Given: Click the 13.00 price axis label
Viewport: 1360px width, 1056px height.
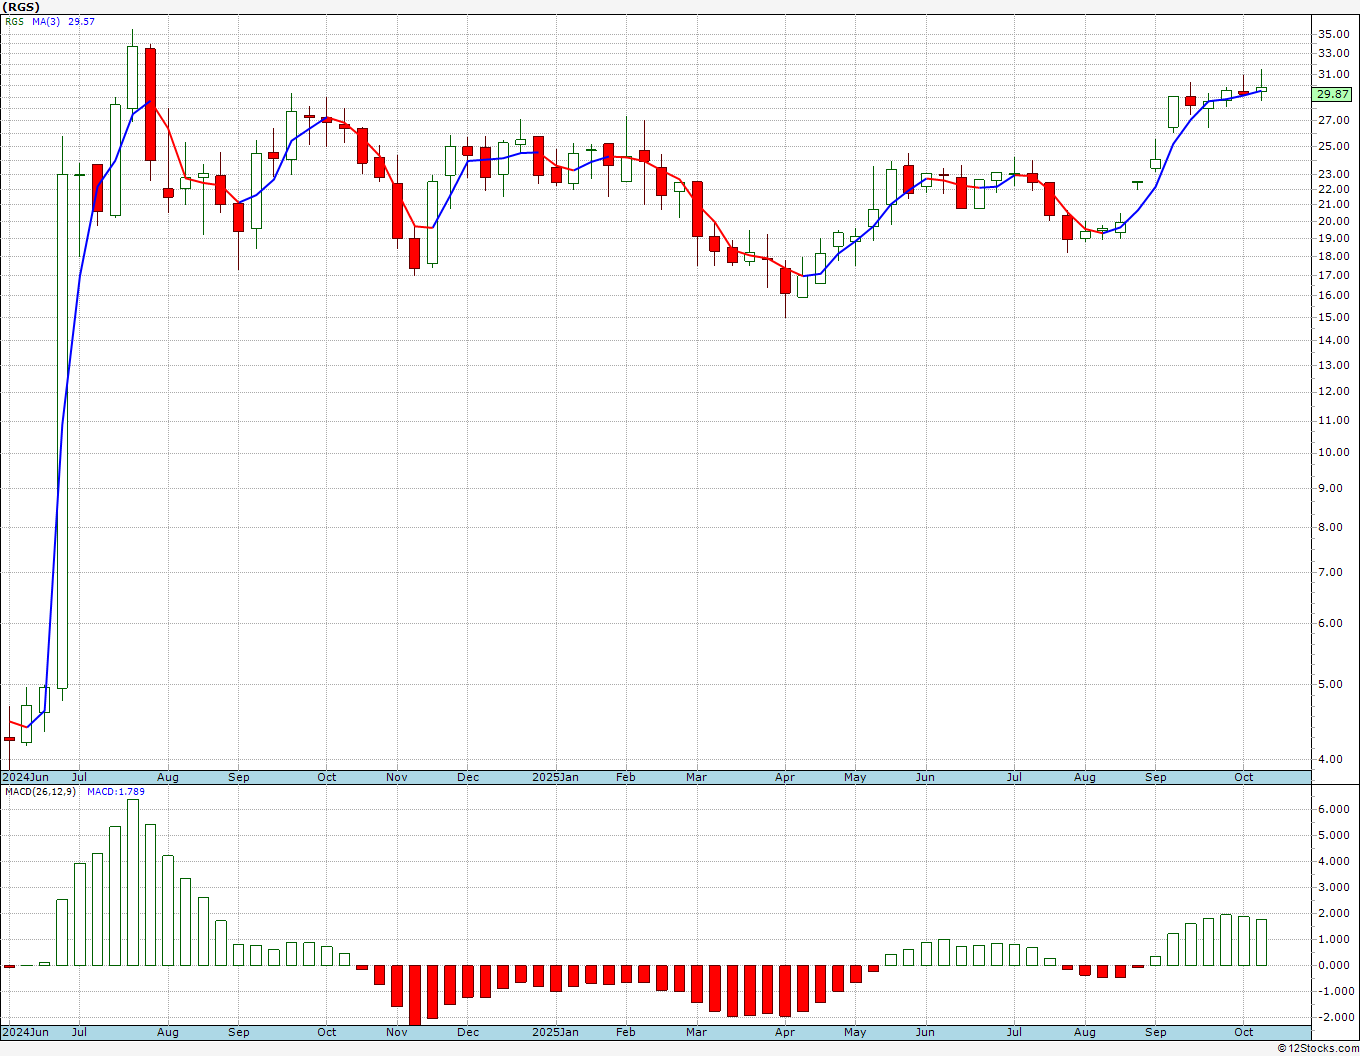Looking at the screenshot, I should (x=1333, y=365).
